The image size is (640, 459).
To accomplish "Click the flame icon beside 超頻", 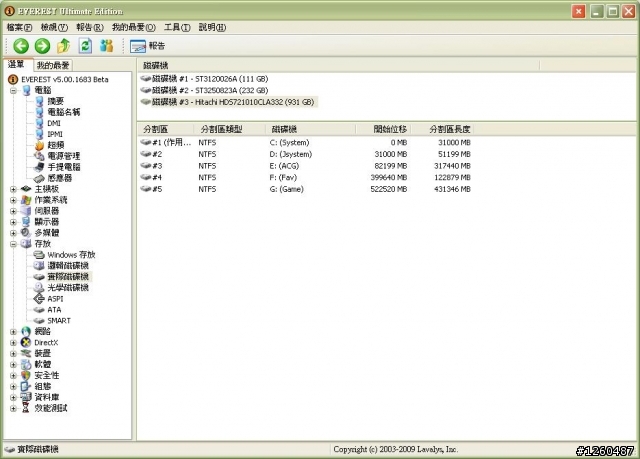I will (39, 145).
